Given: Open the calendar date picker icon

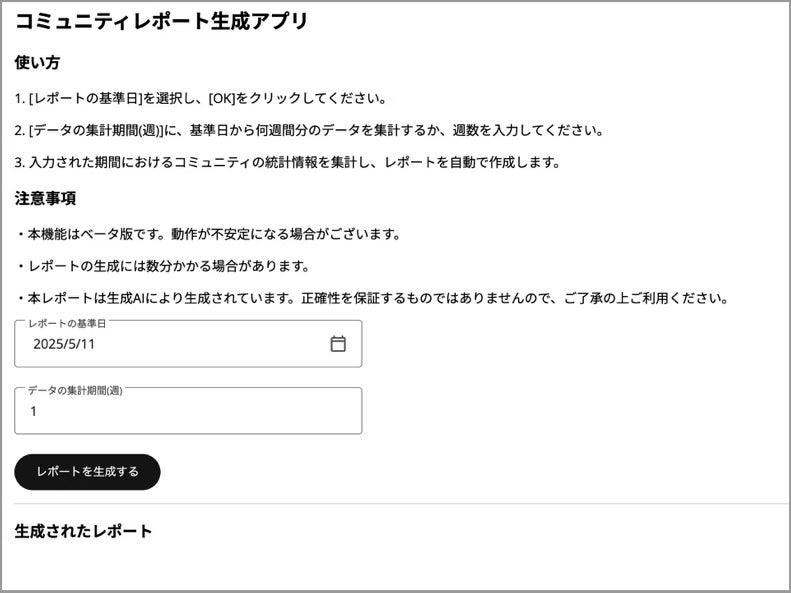Looking at the screenshot, I should [x=338, y=344].
